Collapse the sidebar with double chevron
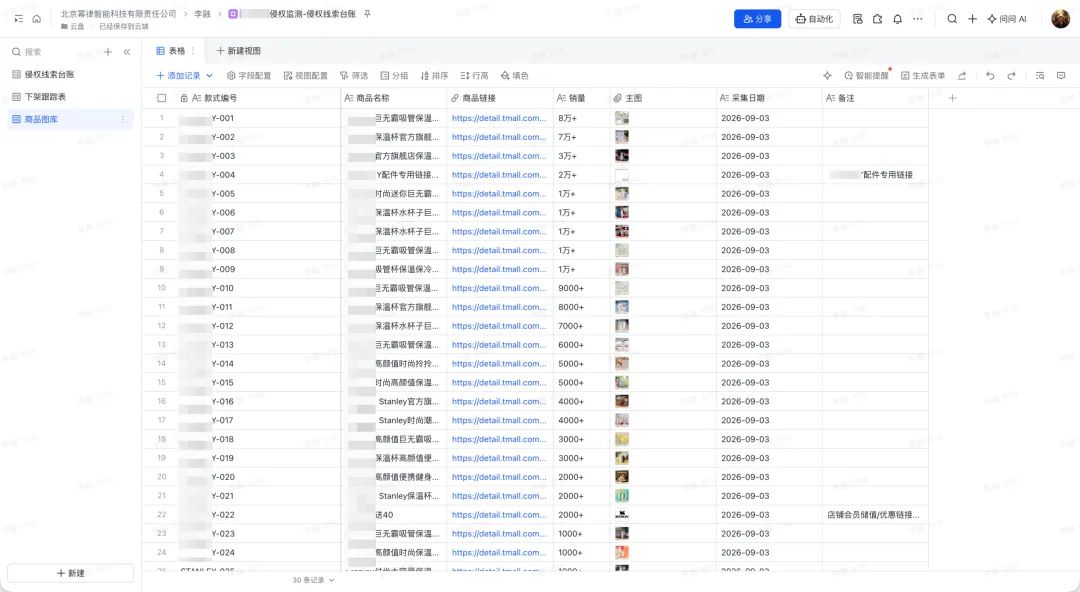This screenshot has width=1080, height=592. 127,52
